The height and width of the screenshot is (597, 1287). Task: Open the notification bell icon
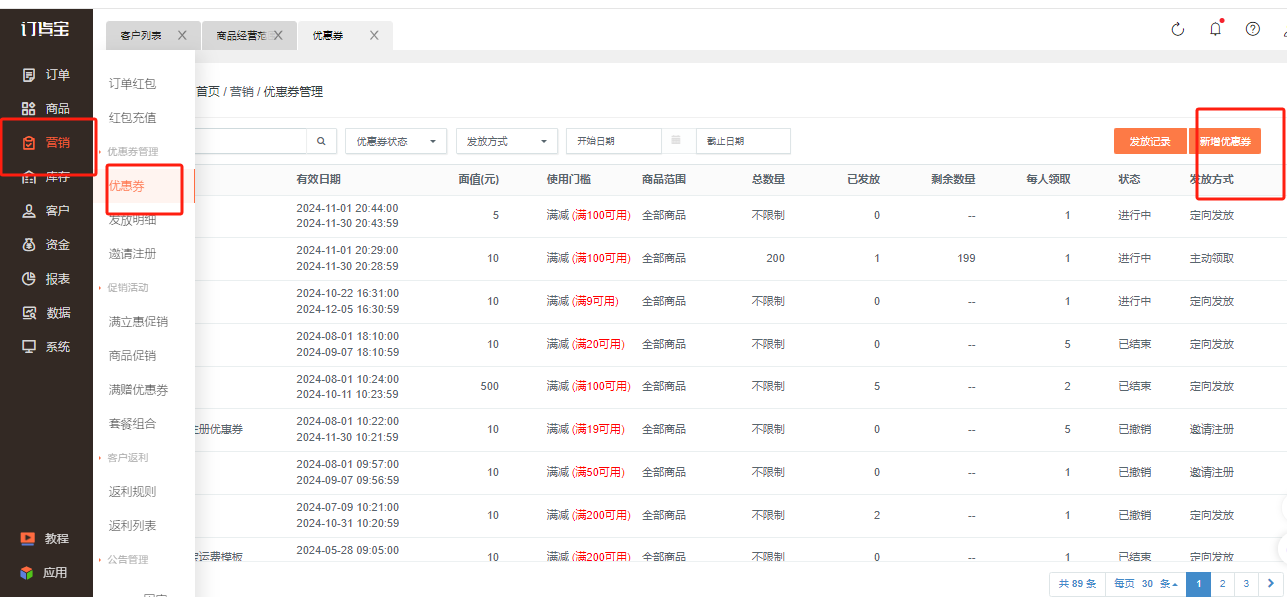click(x=1215, y=29)
